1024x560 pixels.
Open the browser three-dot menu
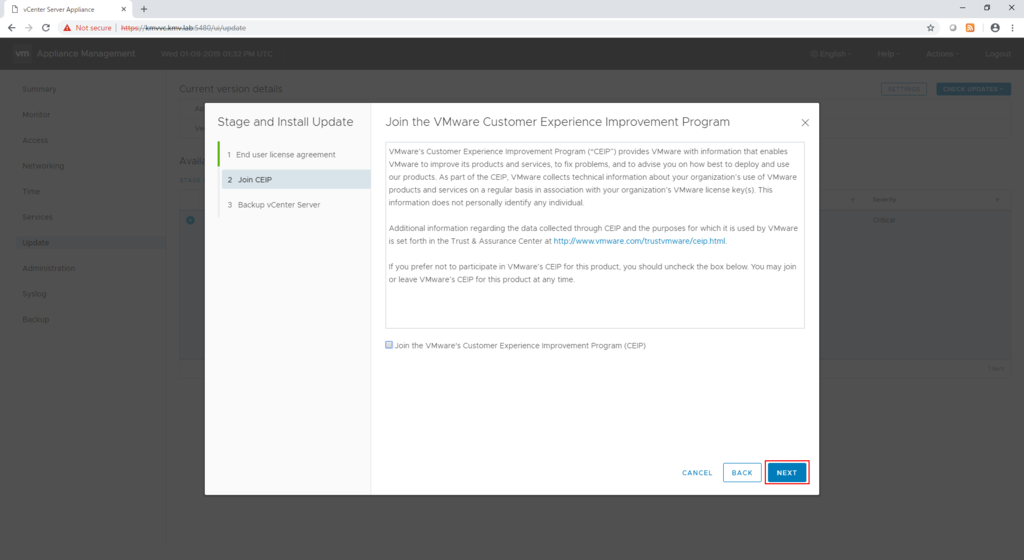tap(1012, 28)
